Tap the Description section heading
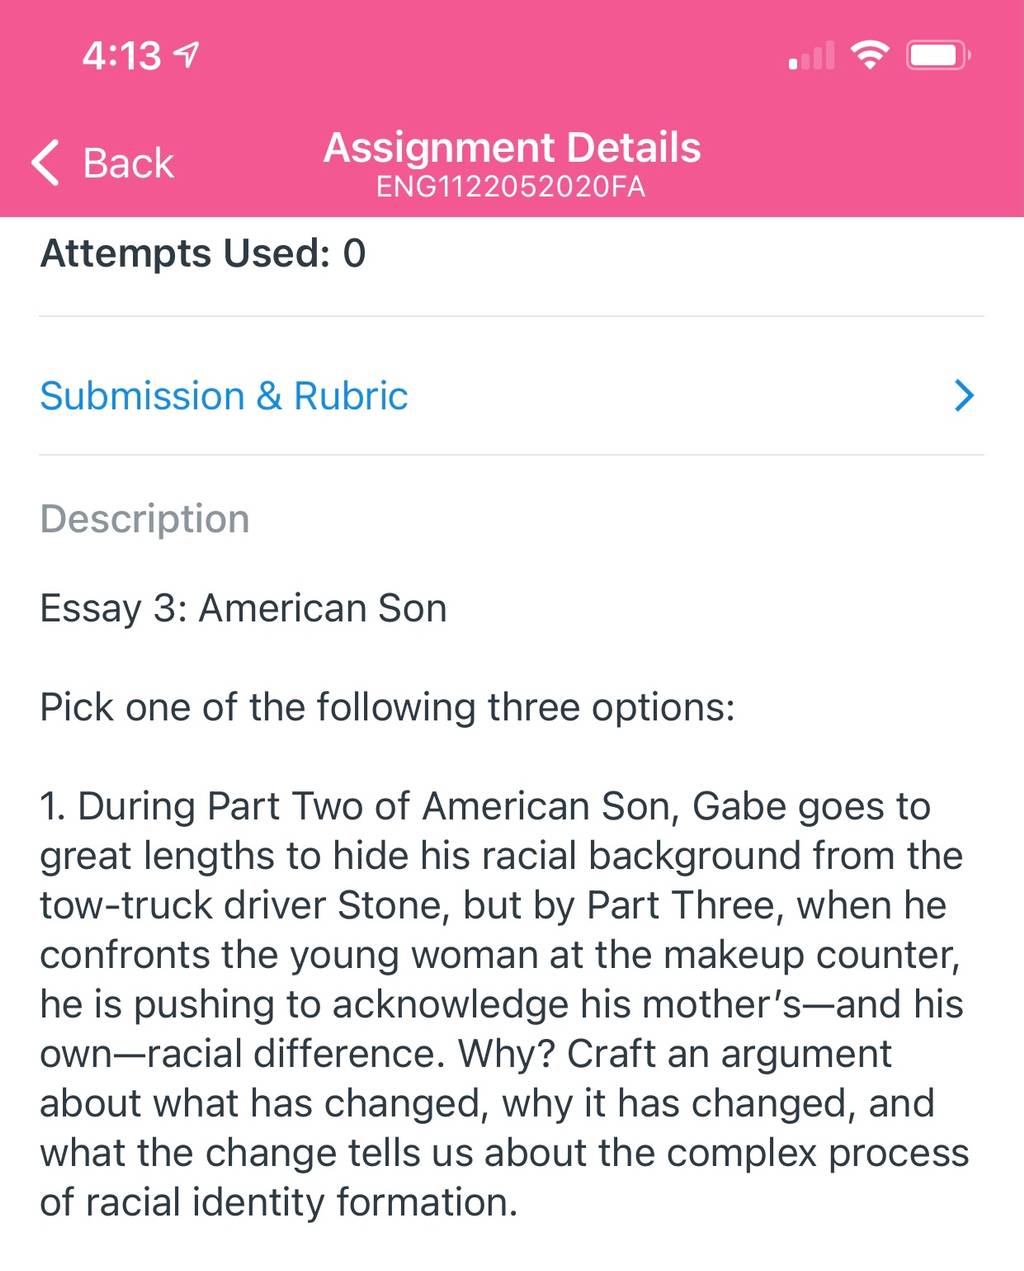The width and height of the screenshot is (1024, 1271). point(145,519)
